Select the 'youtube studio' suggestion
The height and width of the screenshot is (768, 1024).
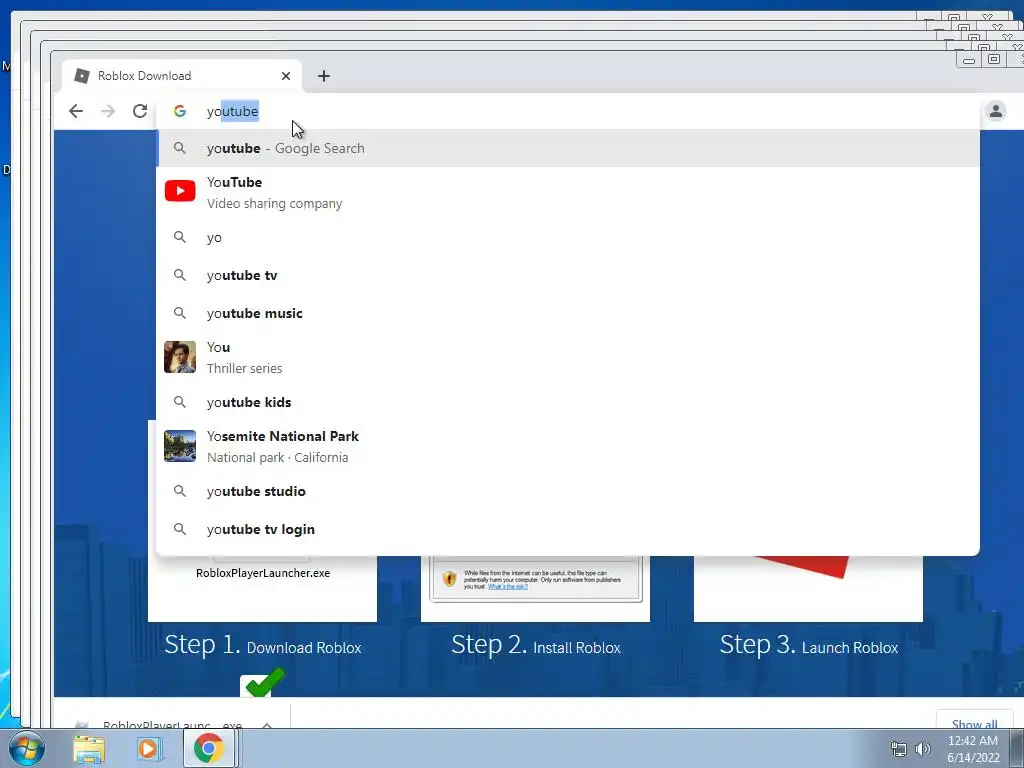(568, 491)
